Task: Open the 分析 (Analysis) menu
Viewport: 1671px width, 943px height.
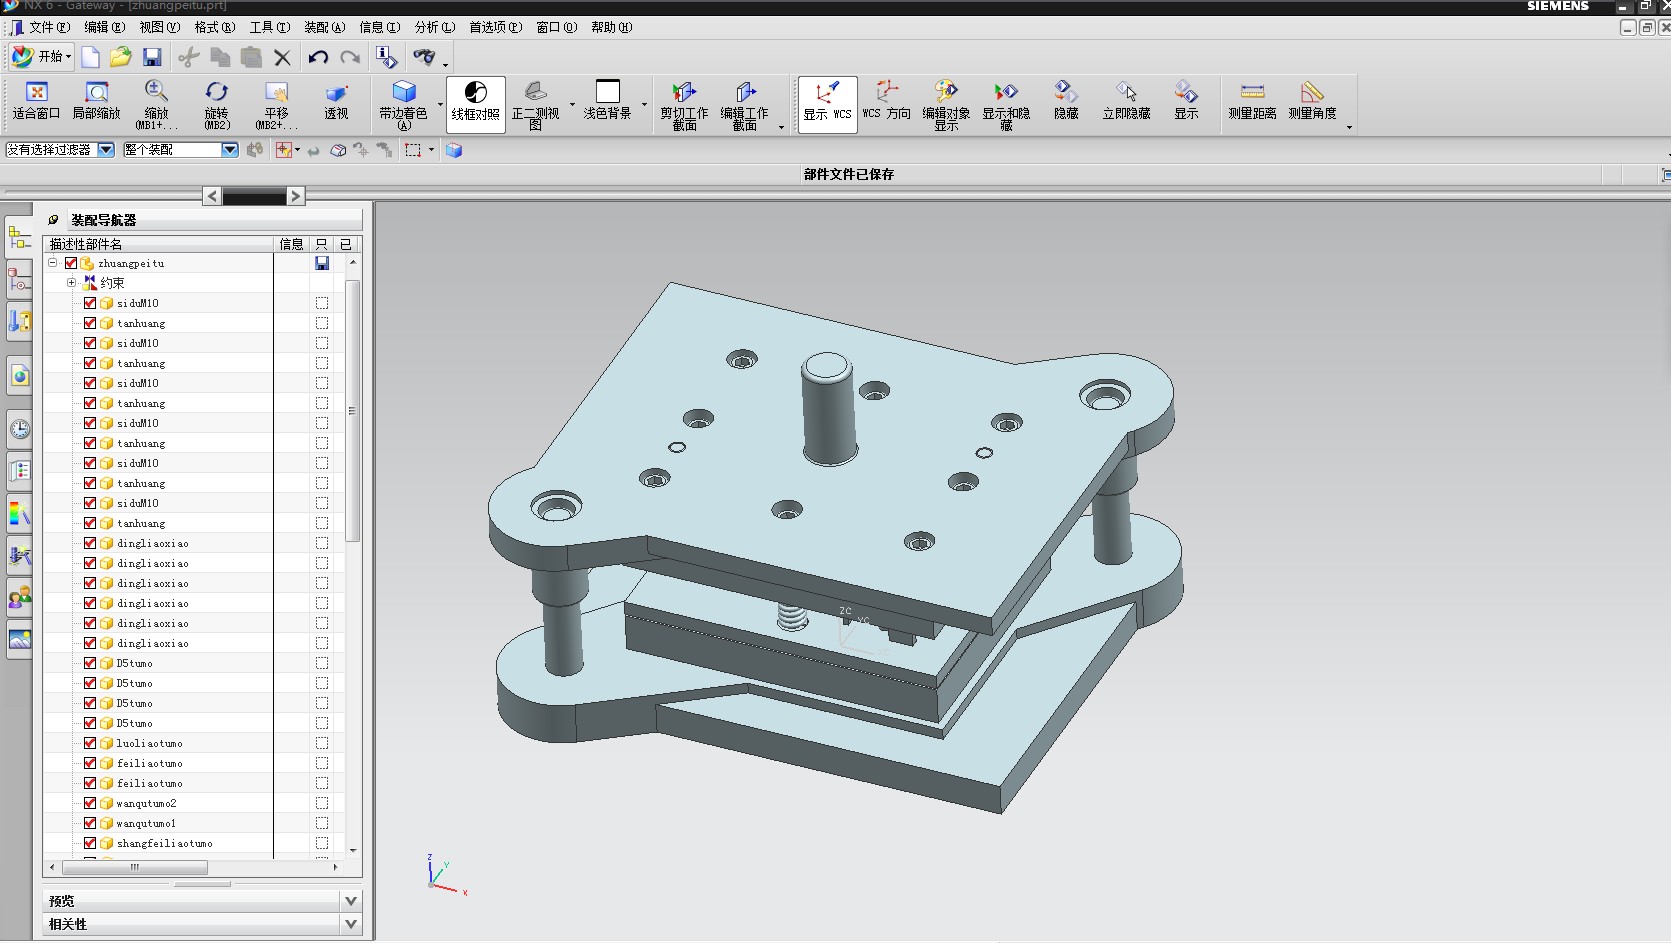Action: (434, 27)
